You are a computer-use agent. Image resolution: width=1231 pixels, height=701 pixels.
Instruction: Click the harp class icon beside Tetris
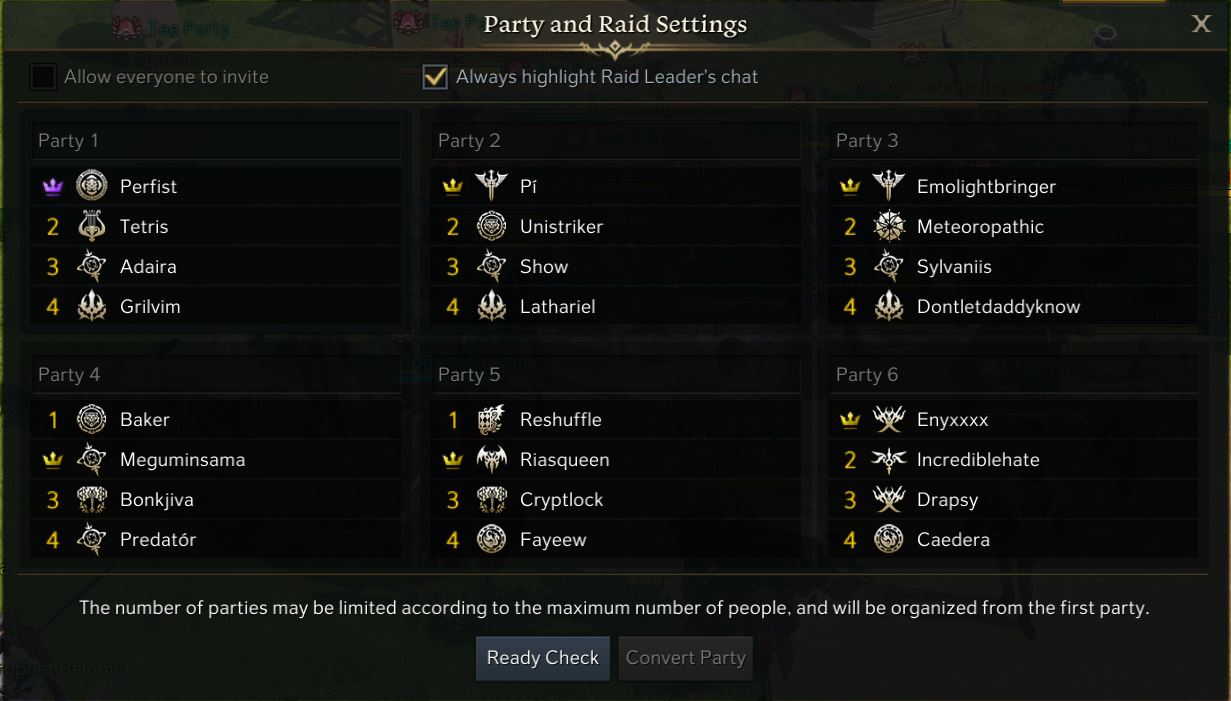tap(92, 227)
